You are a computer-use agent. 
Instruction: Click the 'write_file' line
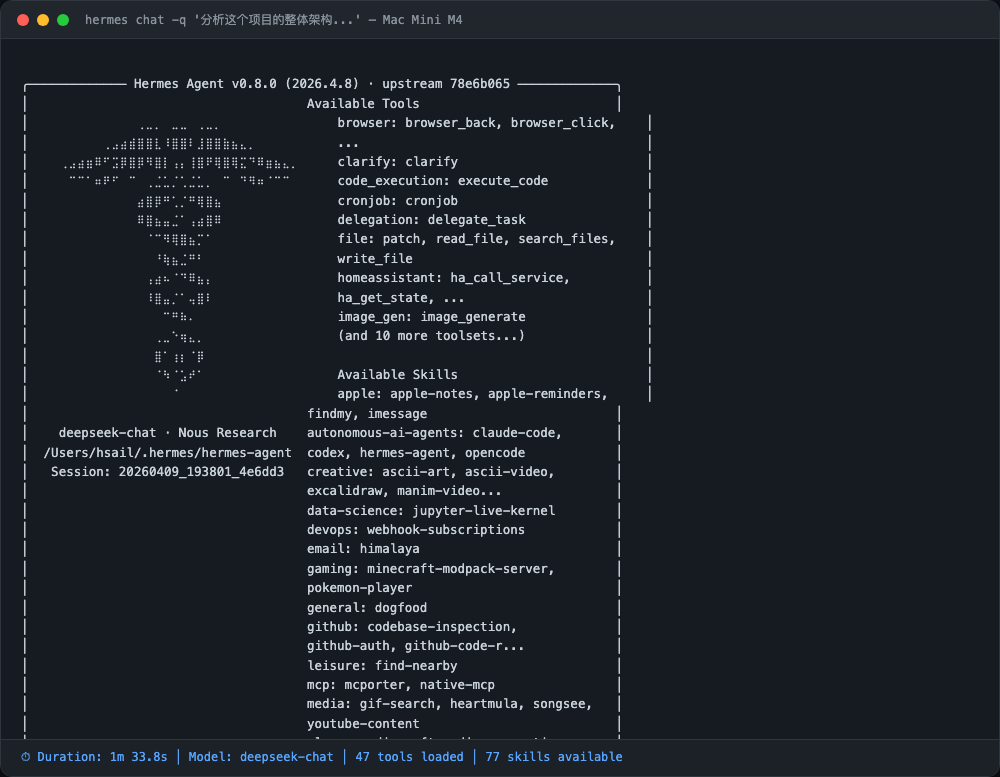[375, 258]
